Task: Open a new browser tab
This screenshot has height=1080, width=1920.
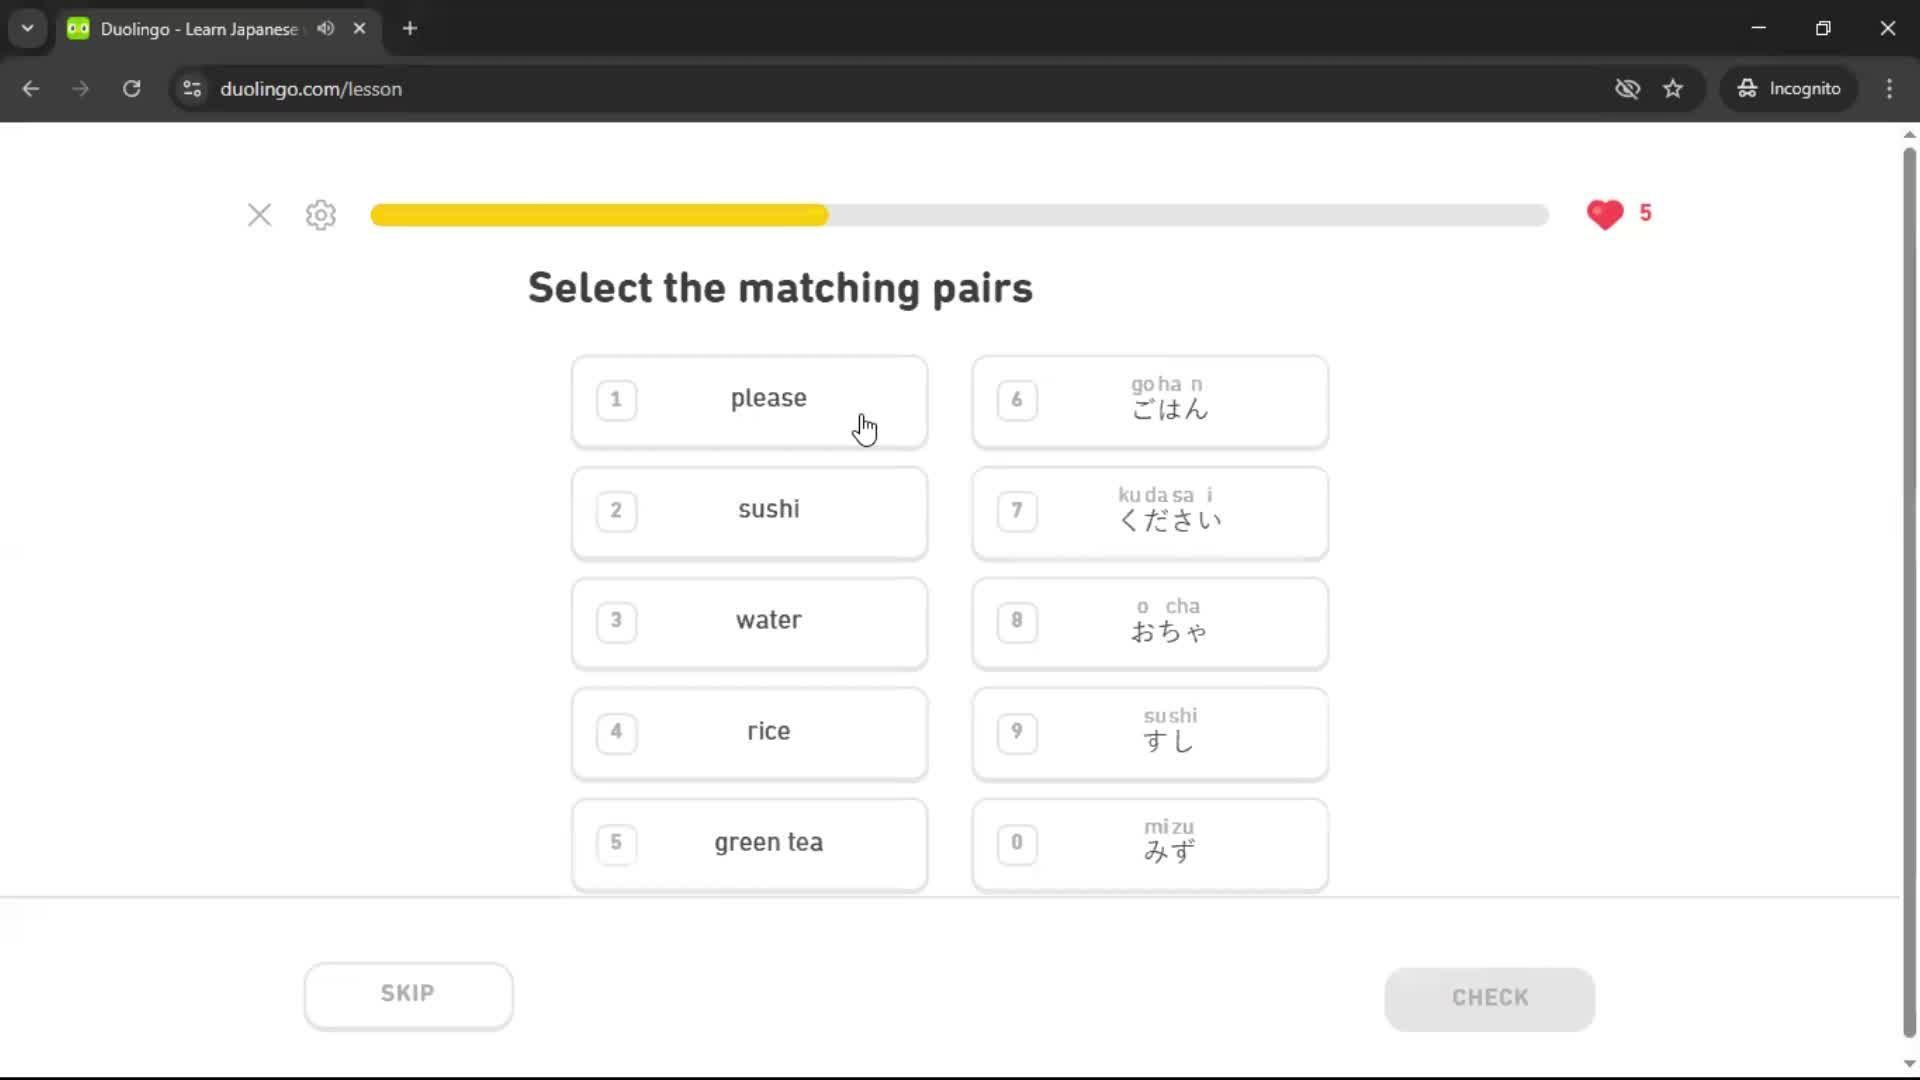Action: [410, 28]
